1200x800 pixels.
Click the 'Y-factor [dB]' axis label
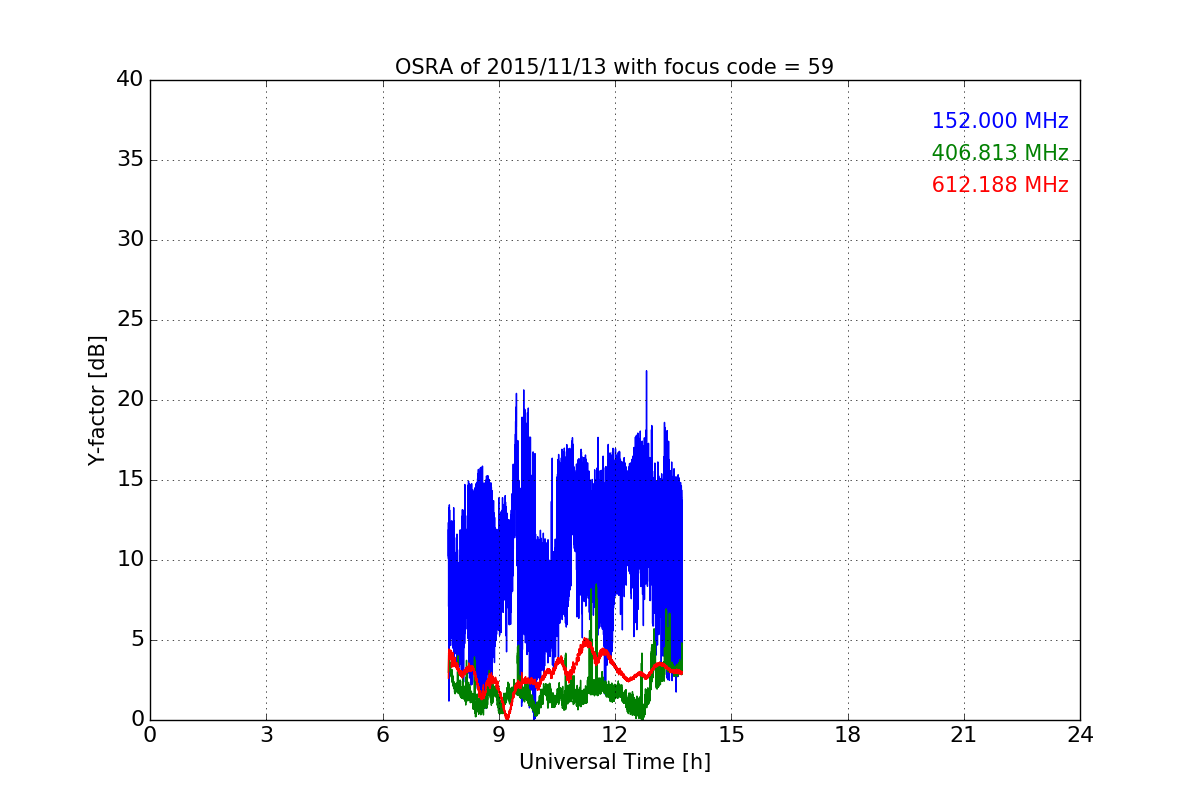pyautogui.click(x=97, y=400)
